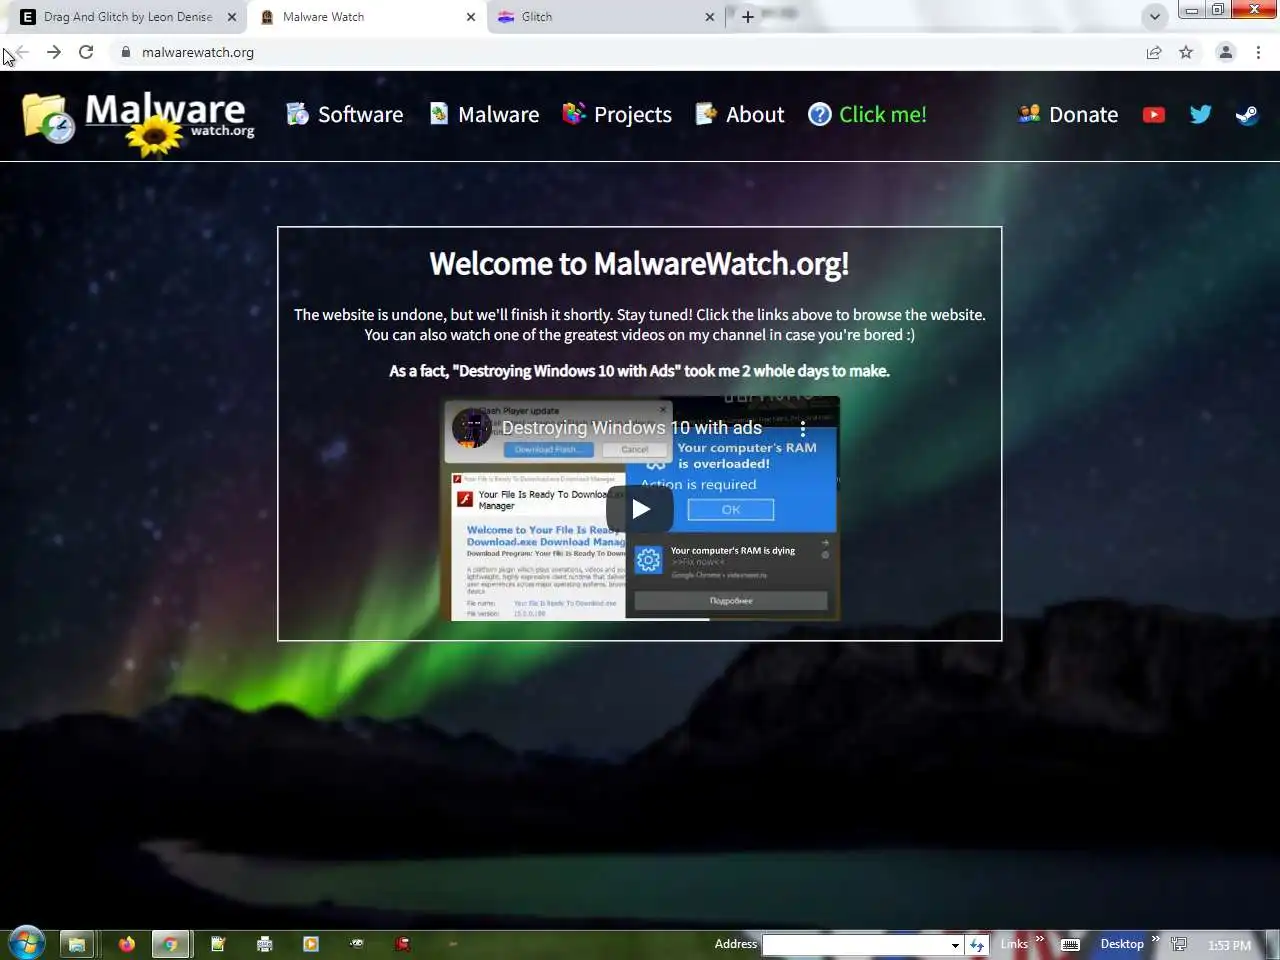Open the clock showing 1:53 PM
Image resolution: width=1280 pixels, height=960 pixels.
click(1229, 945)
